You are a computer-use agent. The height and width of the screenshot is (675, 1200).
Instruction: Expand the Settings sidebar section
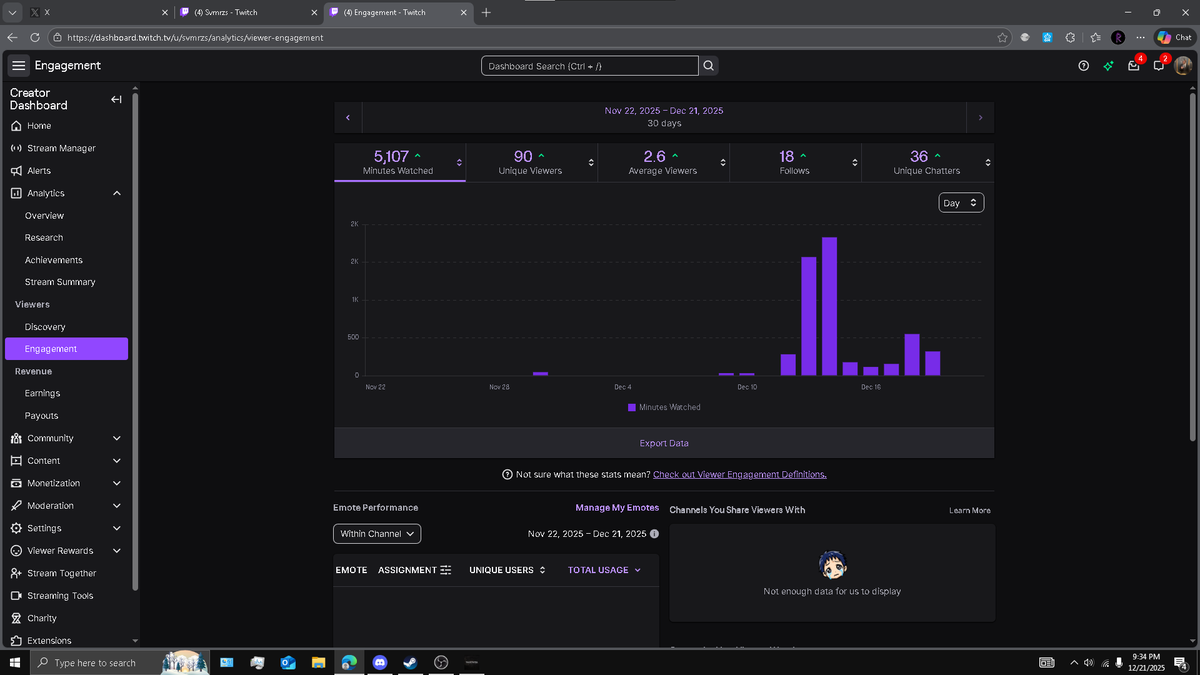pyautogui.click(x=117, y=528)
